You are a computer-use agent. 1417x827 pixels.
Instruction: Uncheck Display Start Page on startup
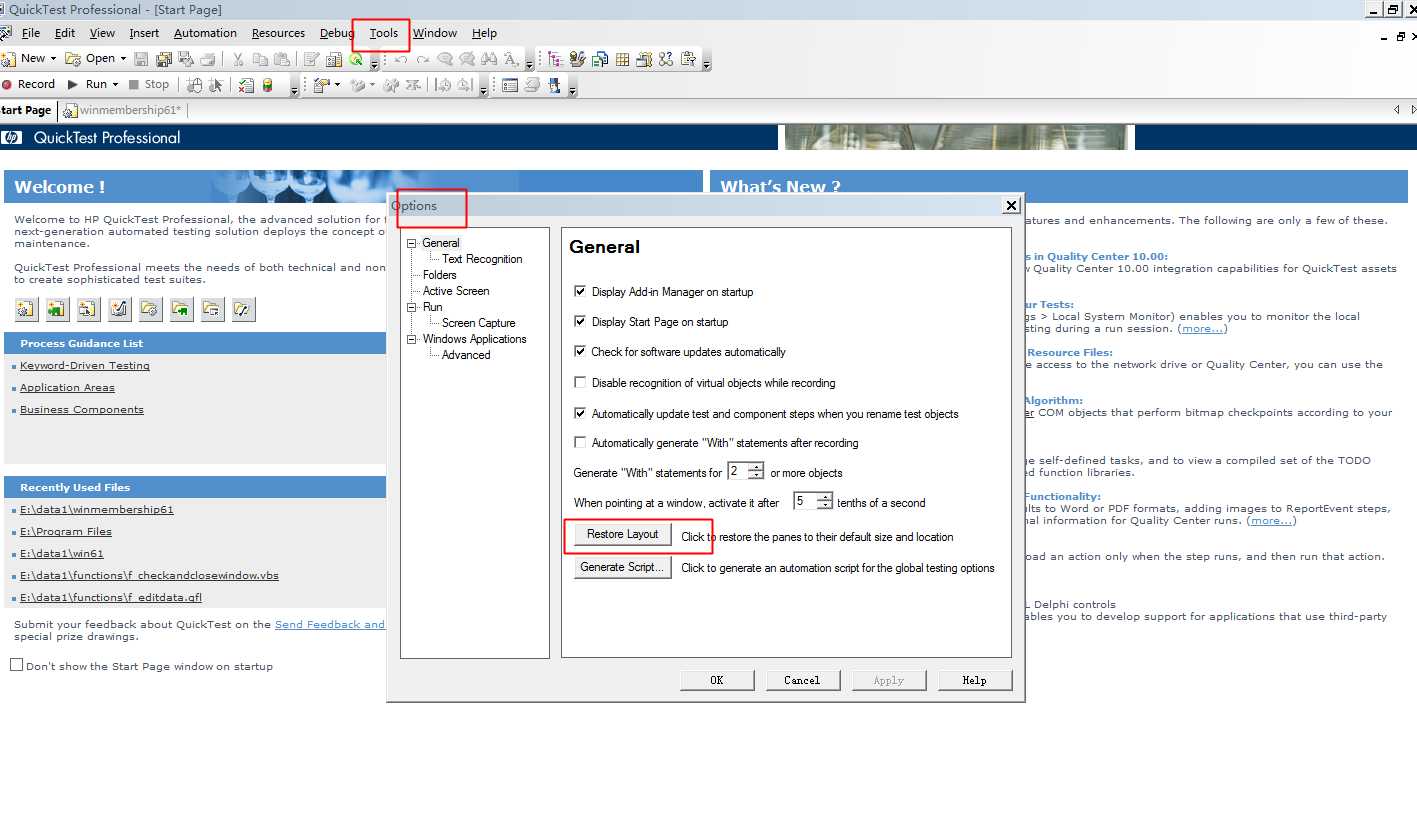click(x=580, y=322)
